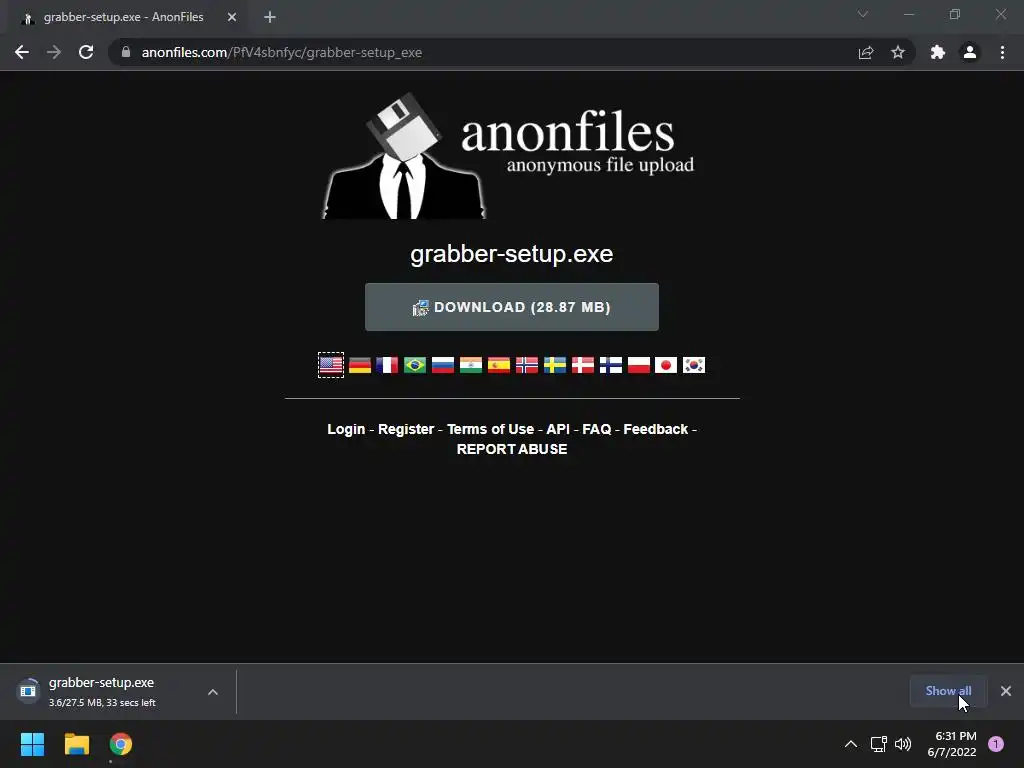Open the taskbar clock and date
Image resolution: width=1024 pixels, height=768 pixels.
click(x=952, y=744)
